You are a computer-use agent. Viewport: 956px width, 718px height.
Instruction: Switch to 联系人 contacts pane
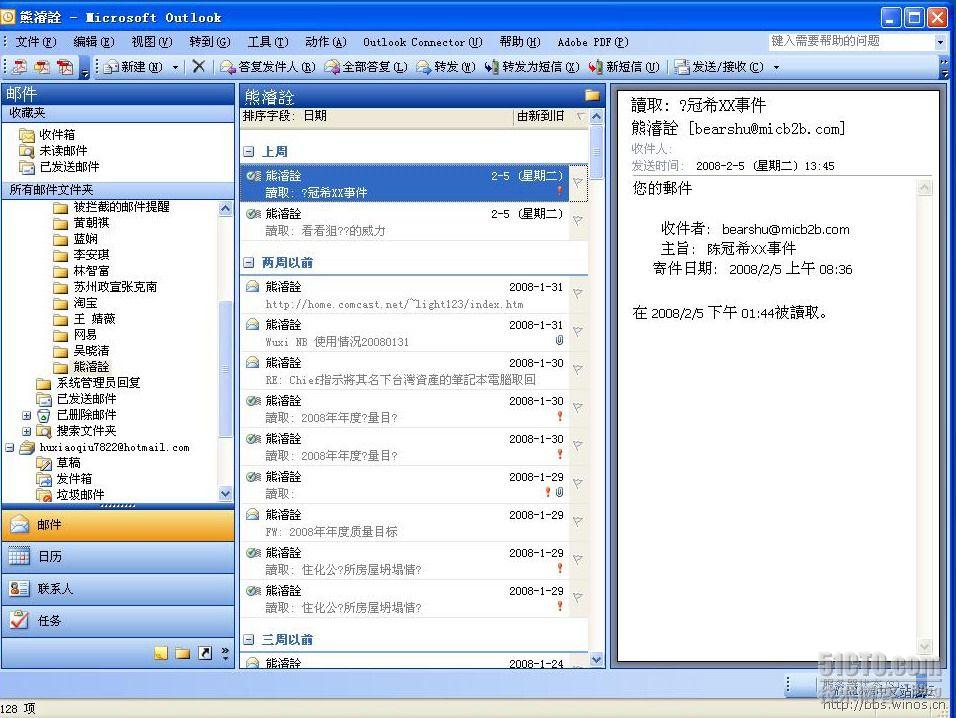tap(118, 588)
